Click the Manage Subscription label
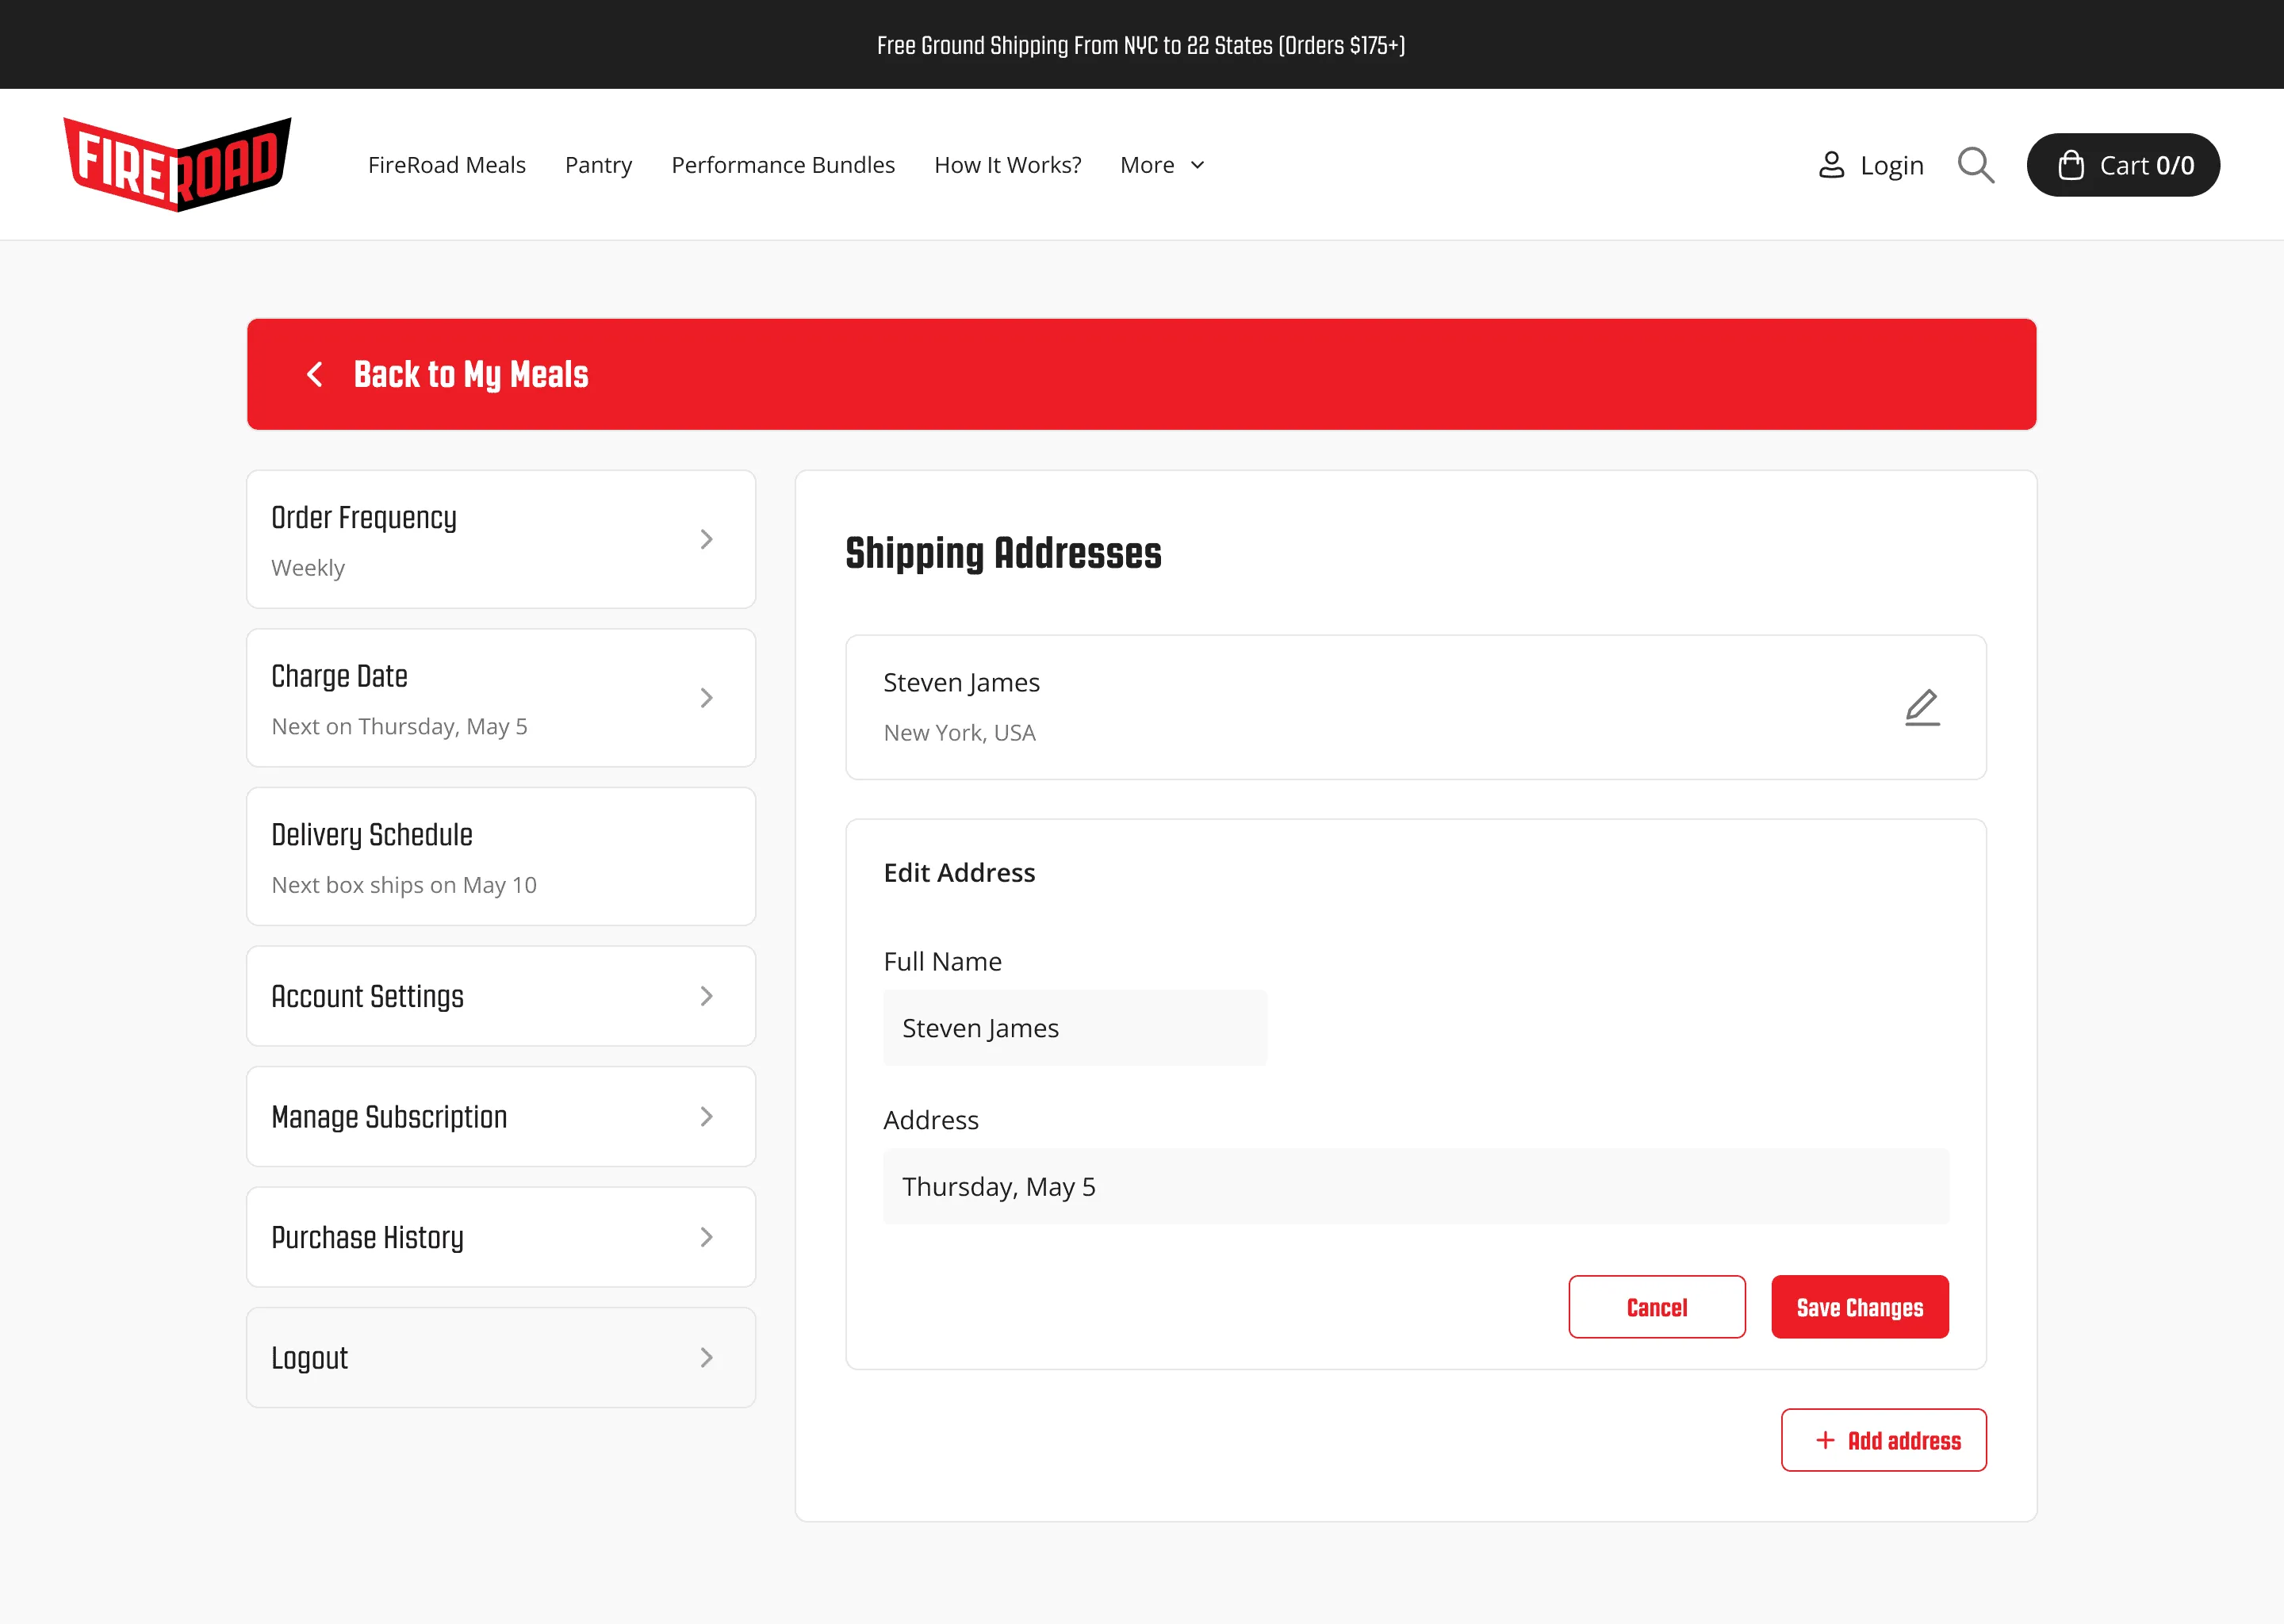Viewport: 2284px width, 1624px height. click(389, 1117)
